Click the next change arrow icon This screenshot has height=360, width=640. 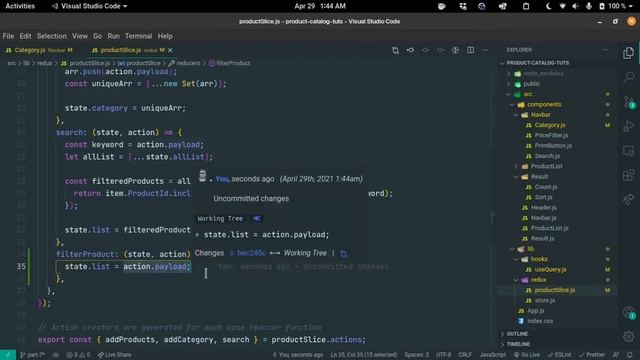440,50
